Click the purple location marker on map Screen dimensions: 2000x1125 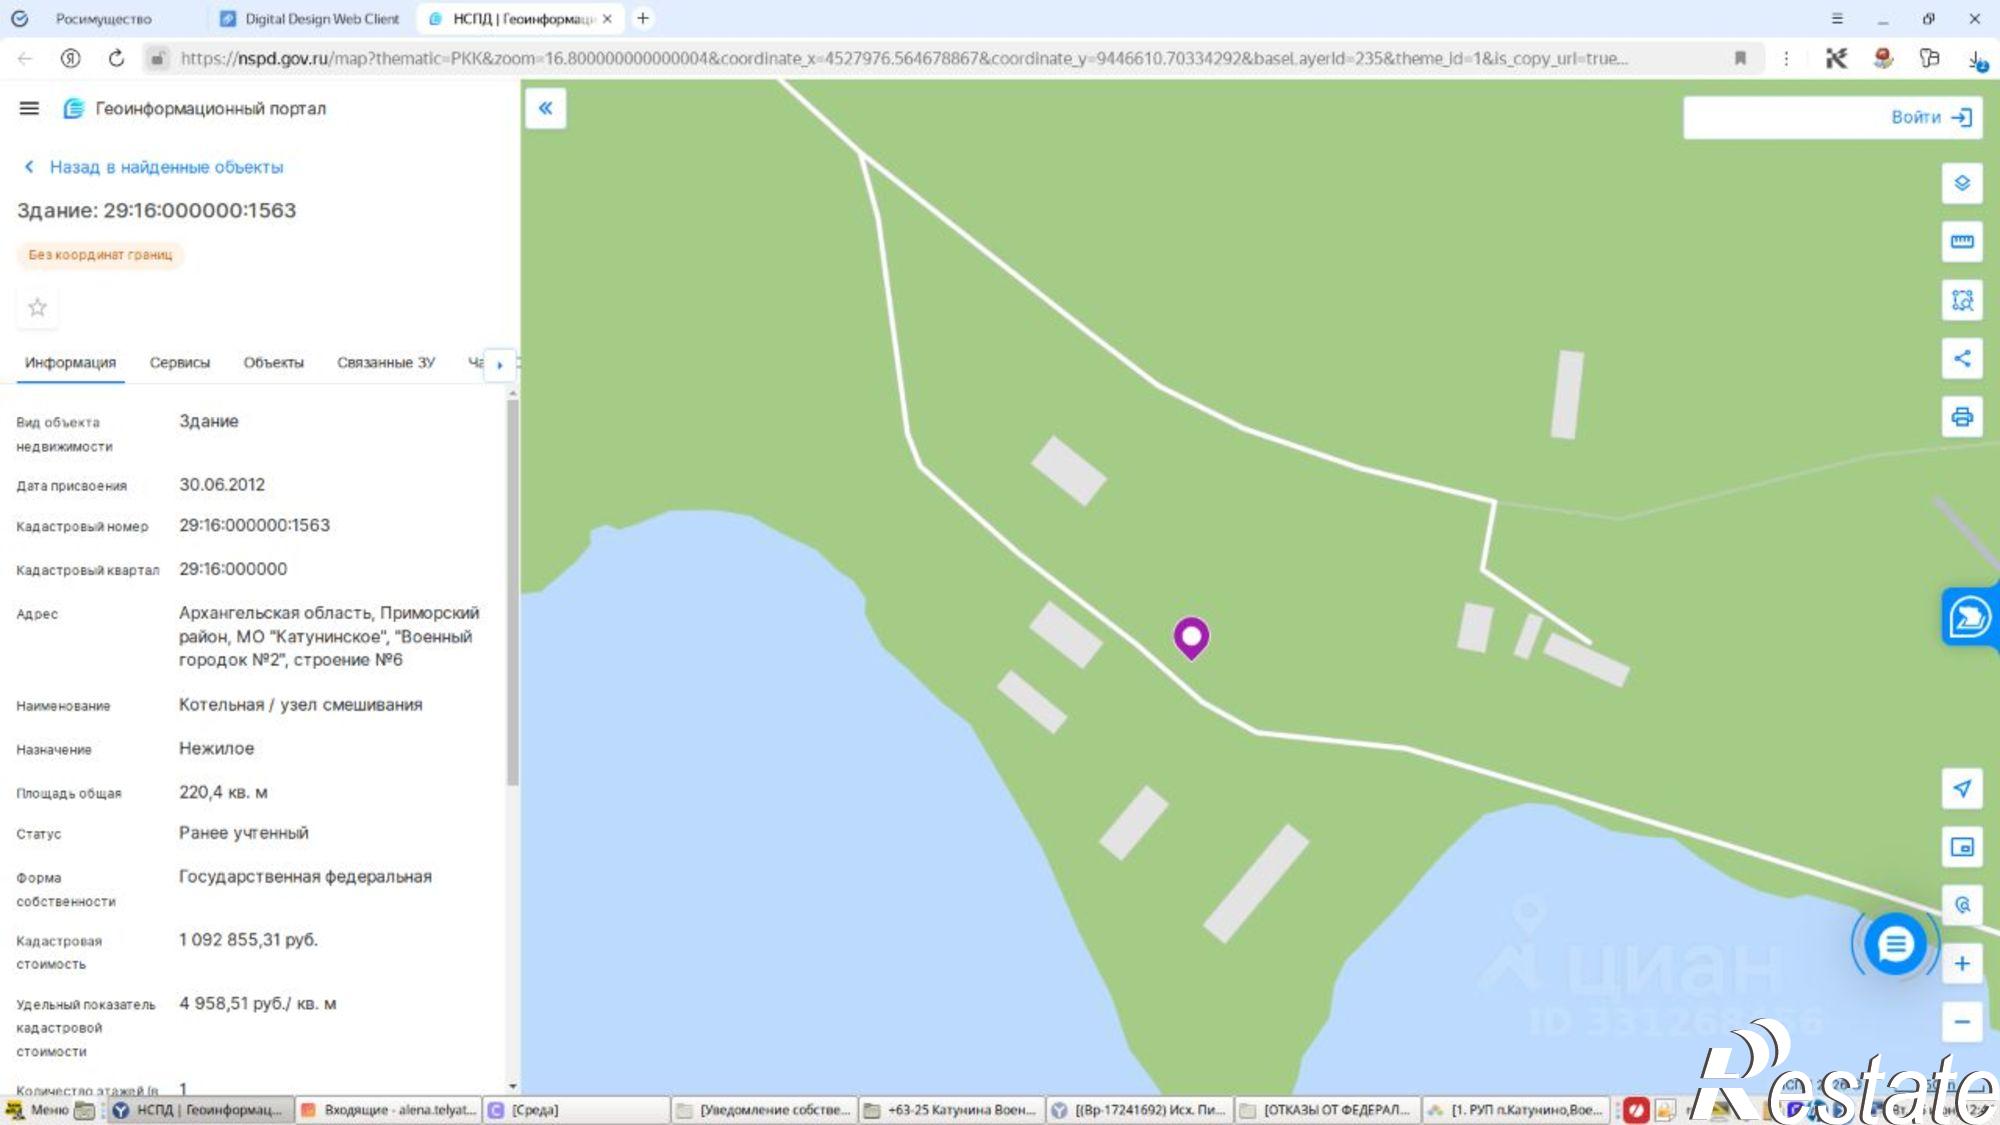(1191, 638)
